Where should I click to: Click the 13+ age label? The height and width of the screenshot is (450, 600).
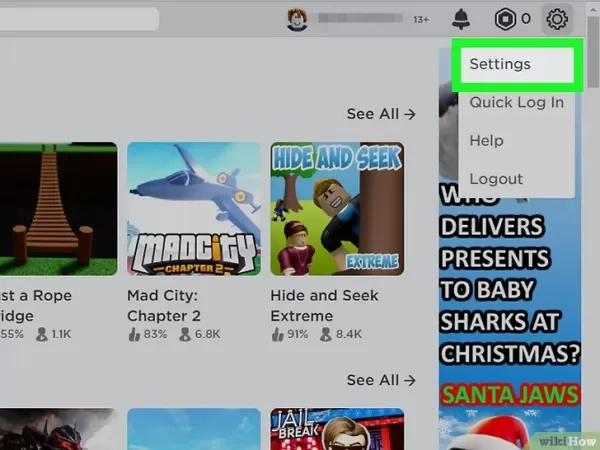pos(421,20)
